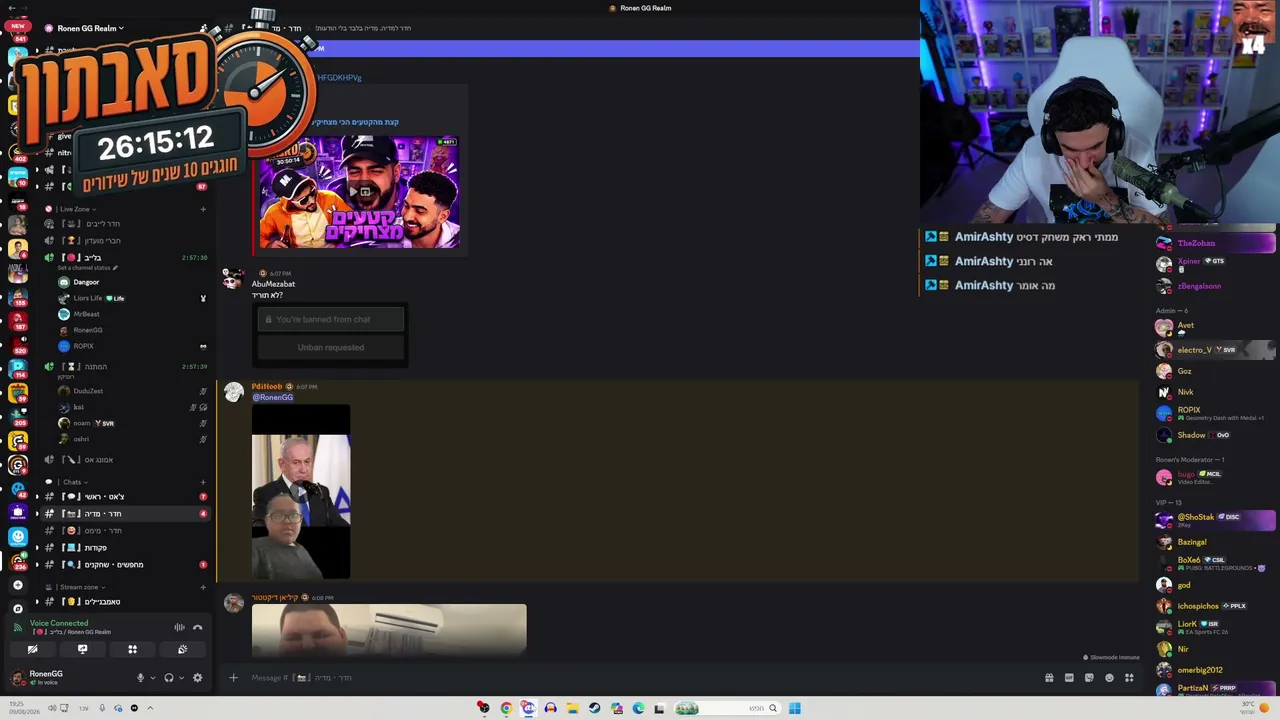Set a channel status for voice channel

coord(88,268)
